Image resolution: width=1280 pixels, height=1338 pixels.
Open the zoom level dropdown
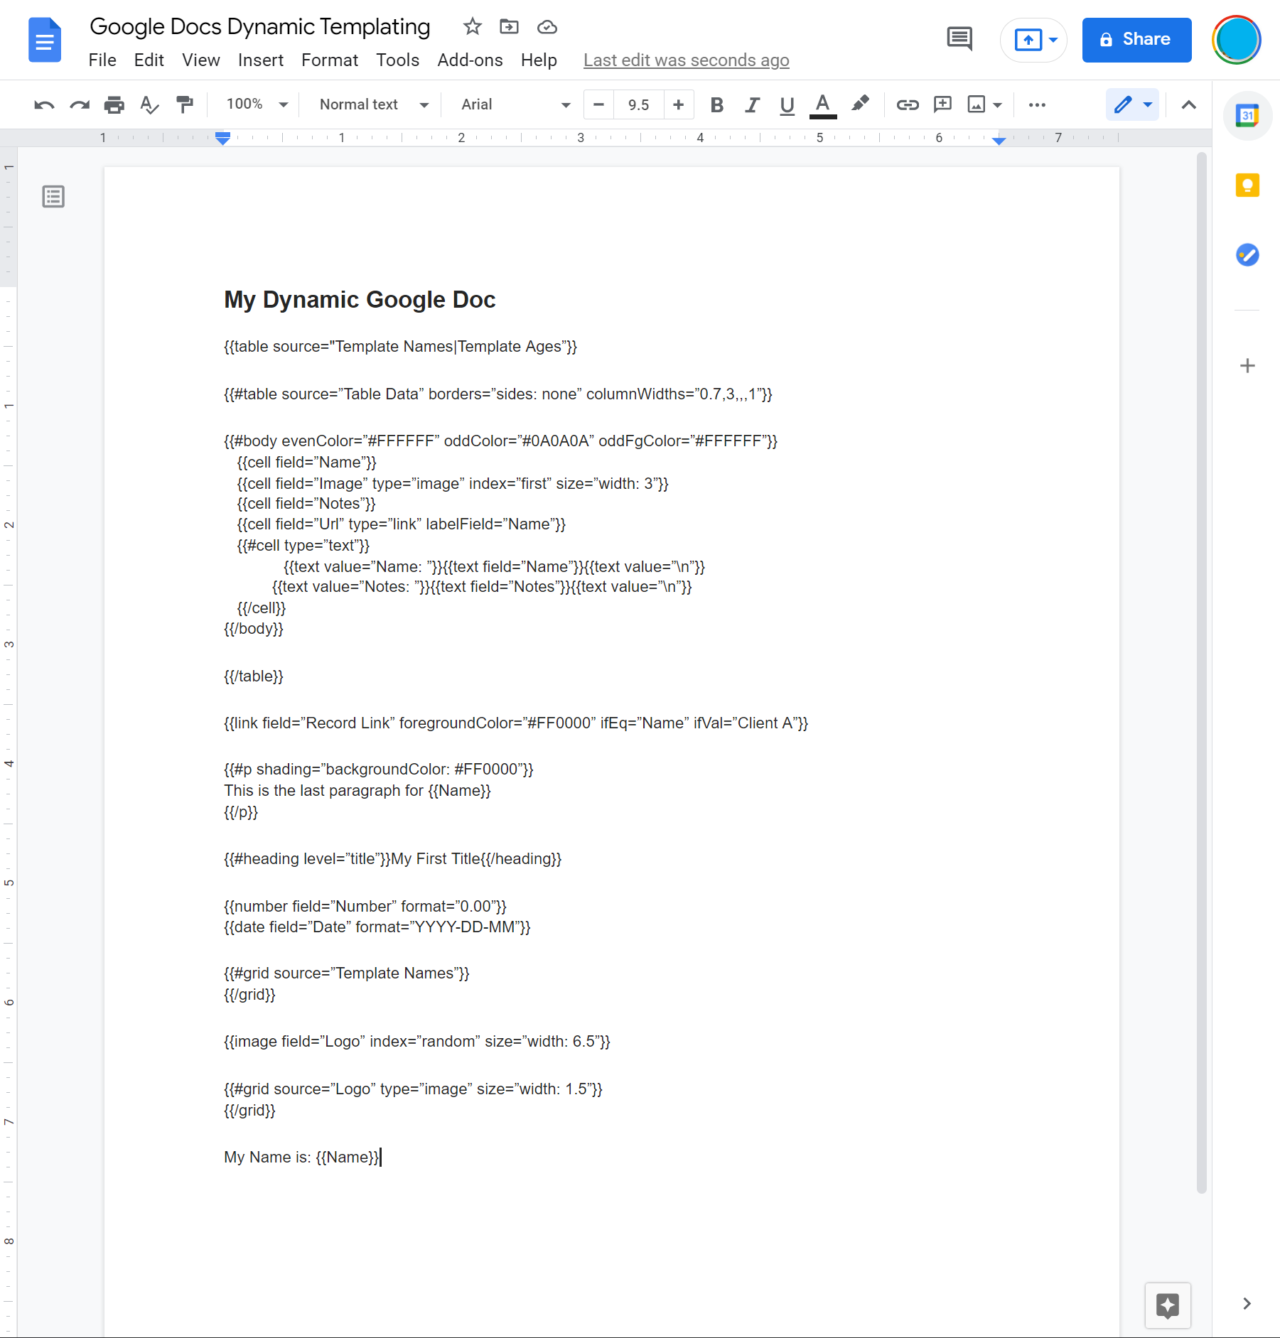(x=255, y=104)
